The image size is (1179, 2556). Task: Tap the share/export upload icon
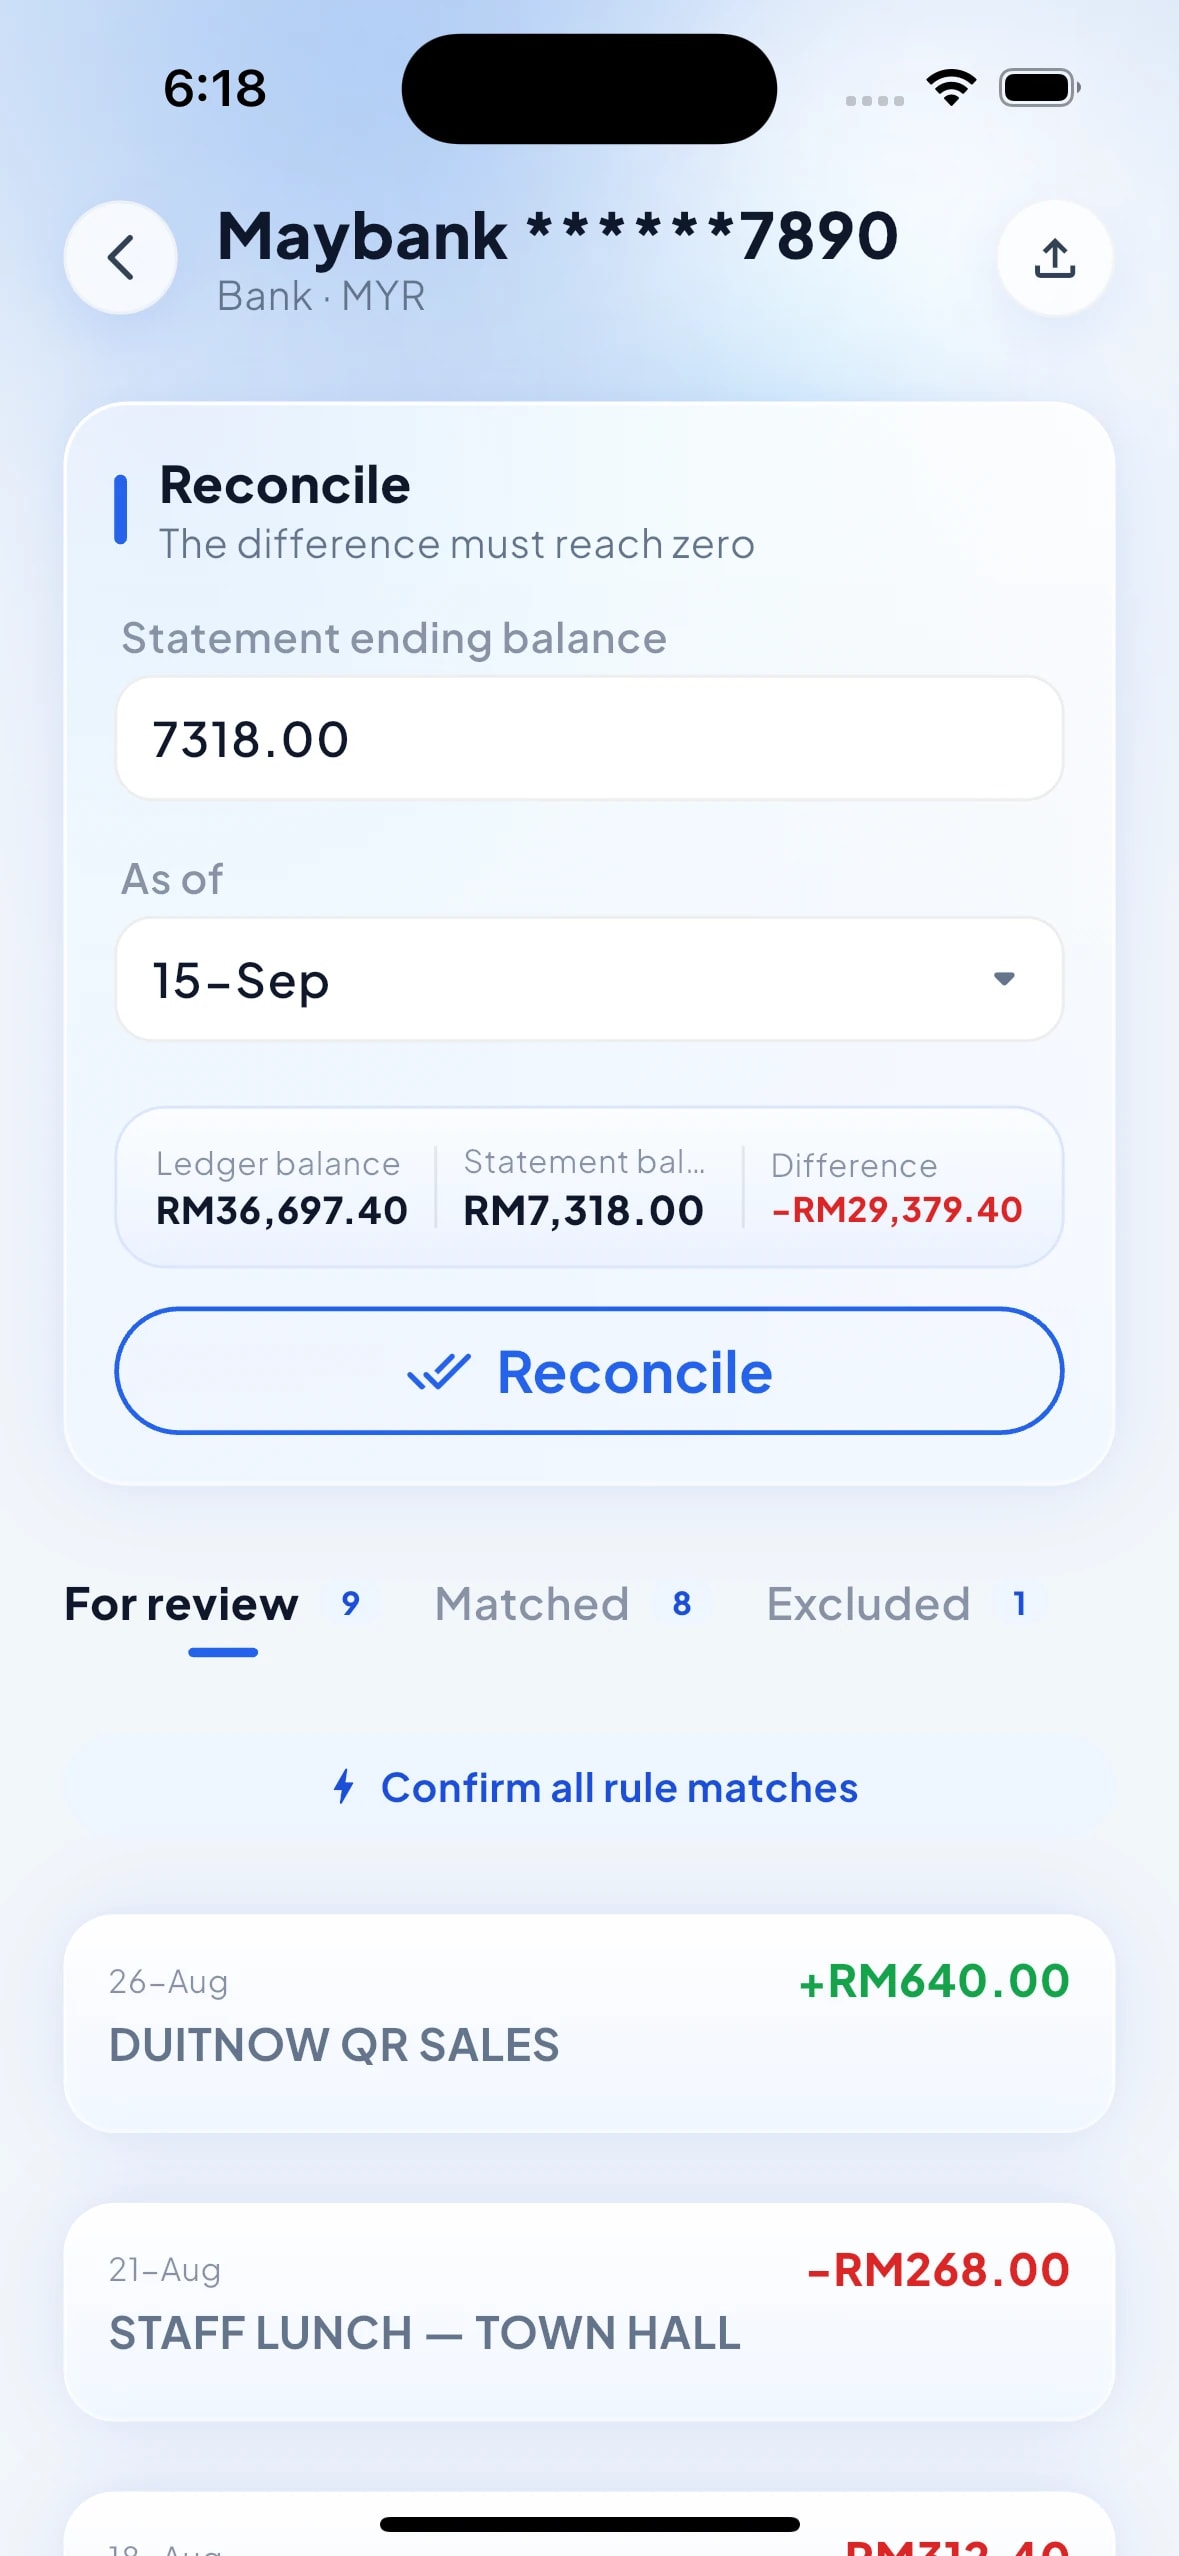[1054, 258]
